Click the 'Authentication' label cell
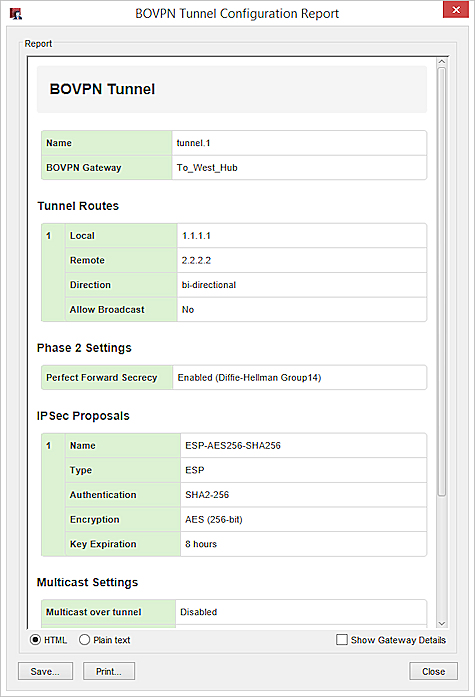 coord(123,495)
